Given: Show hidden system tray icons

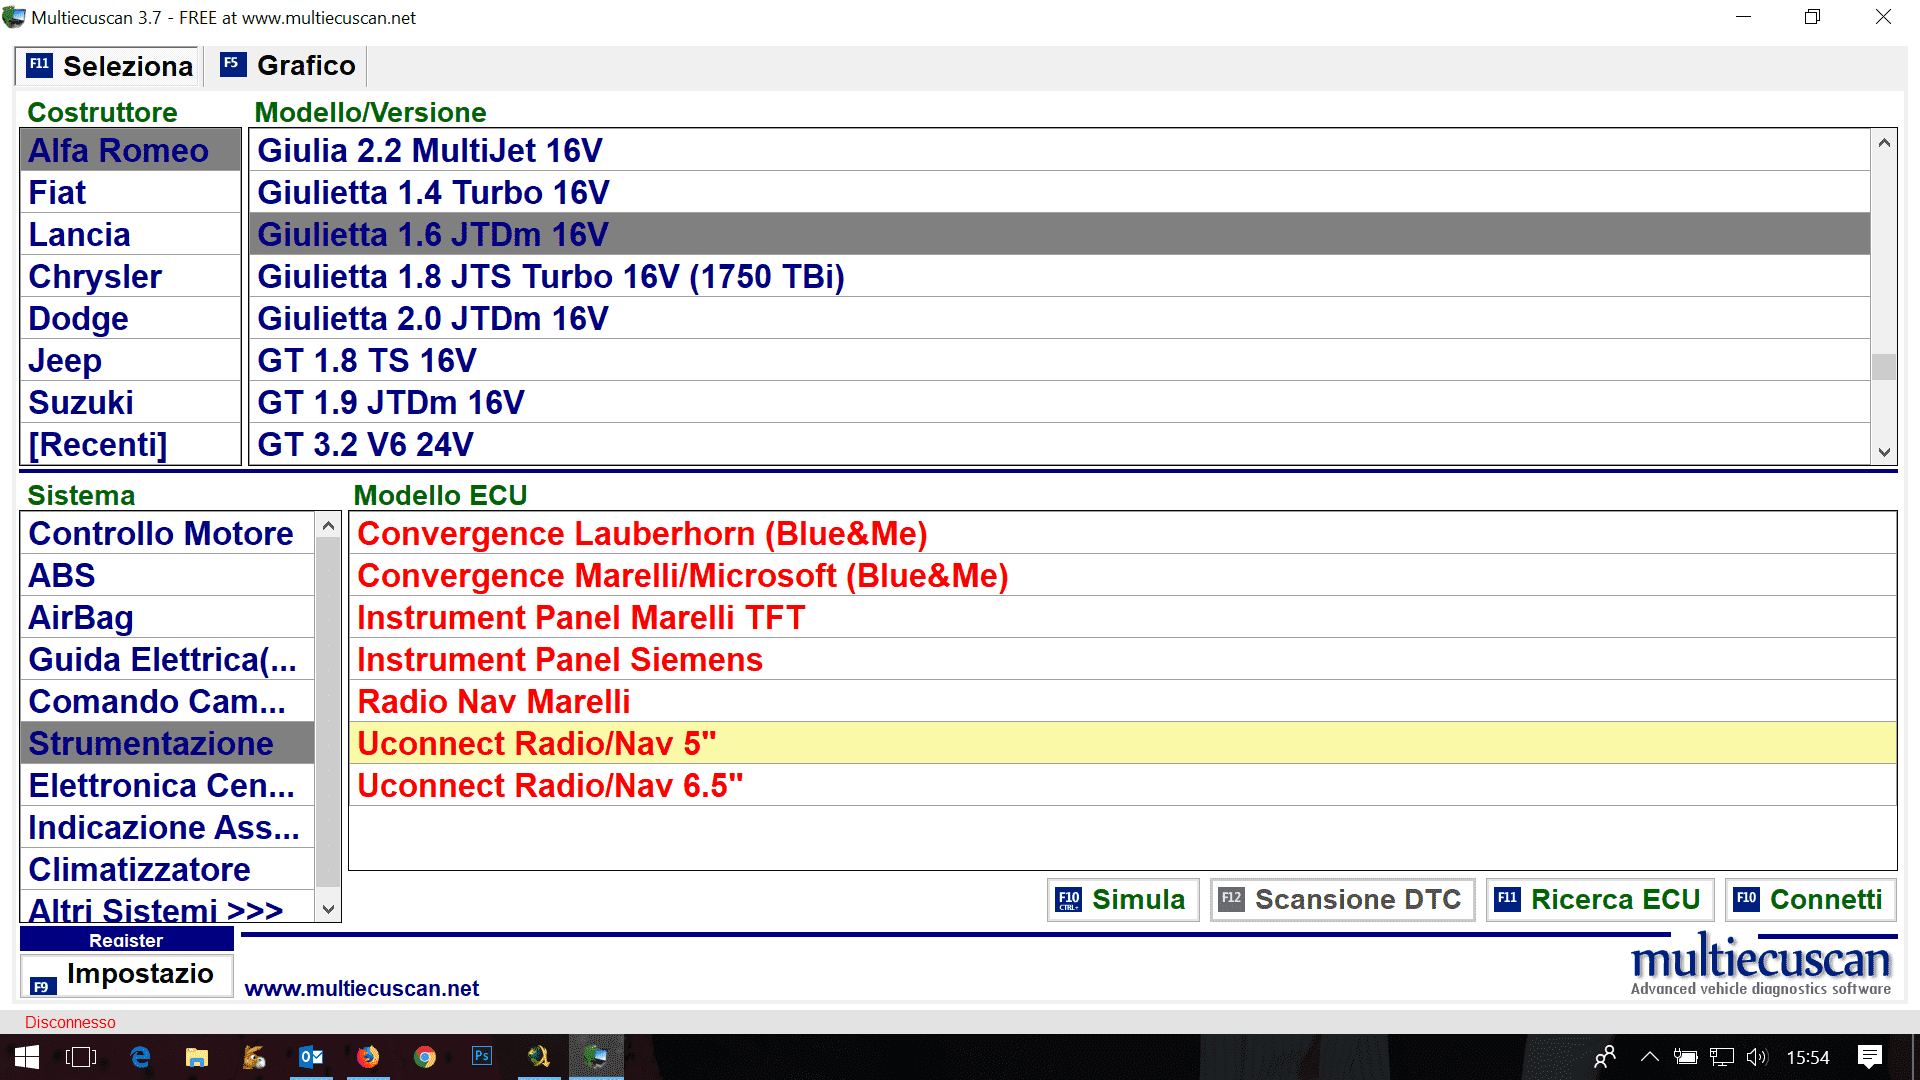Looking at the screenshot, I should click(1650, 1057).
